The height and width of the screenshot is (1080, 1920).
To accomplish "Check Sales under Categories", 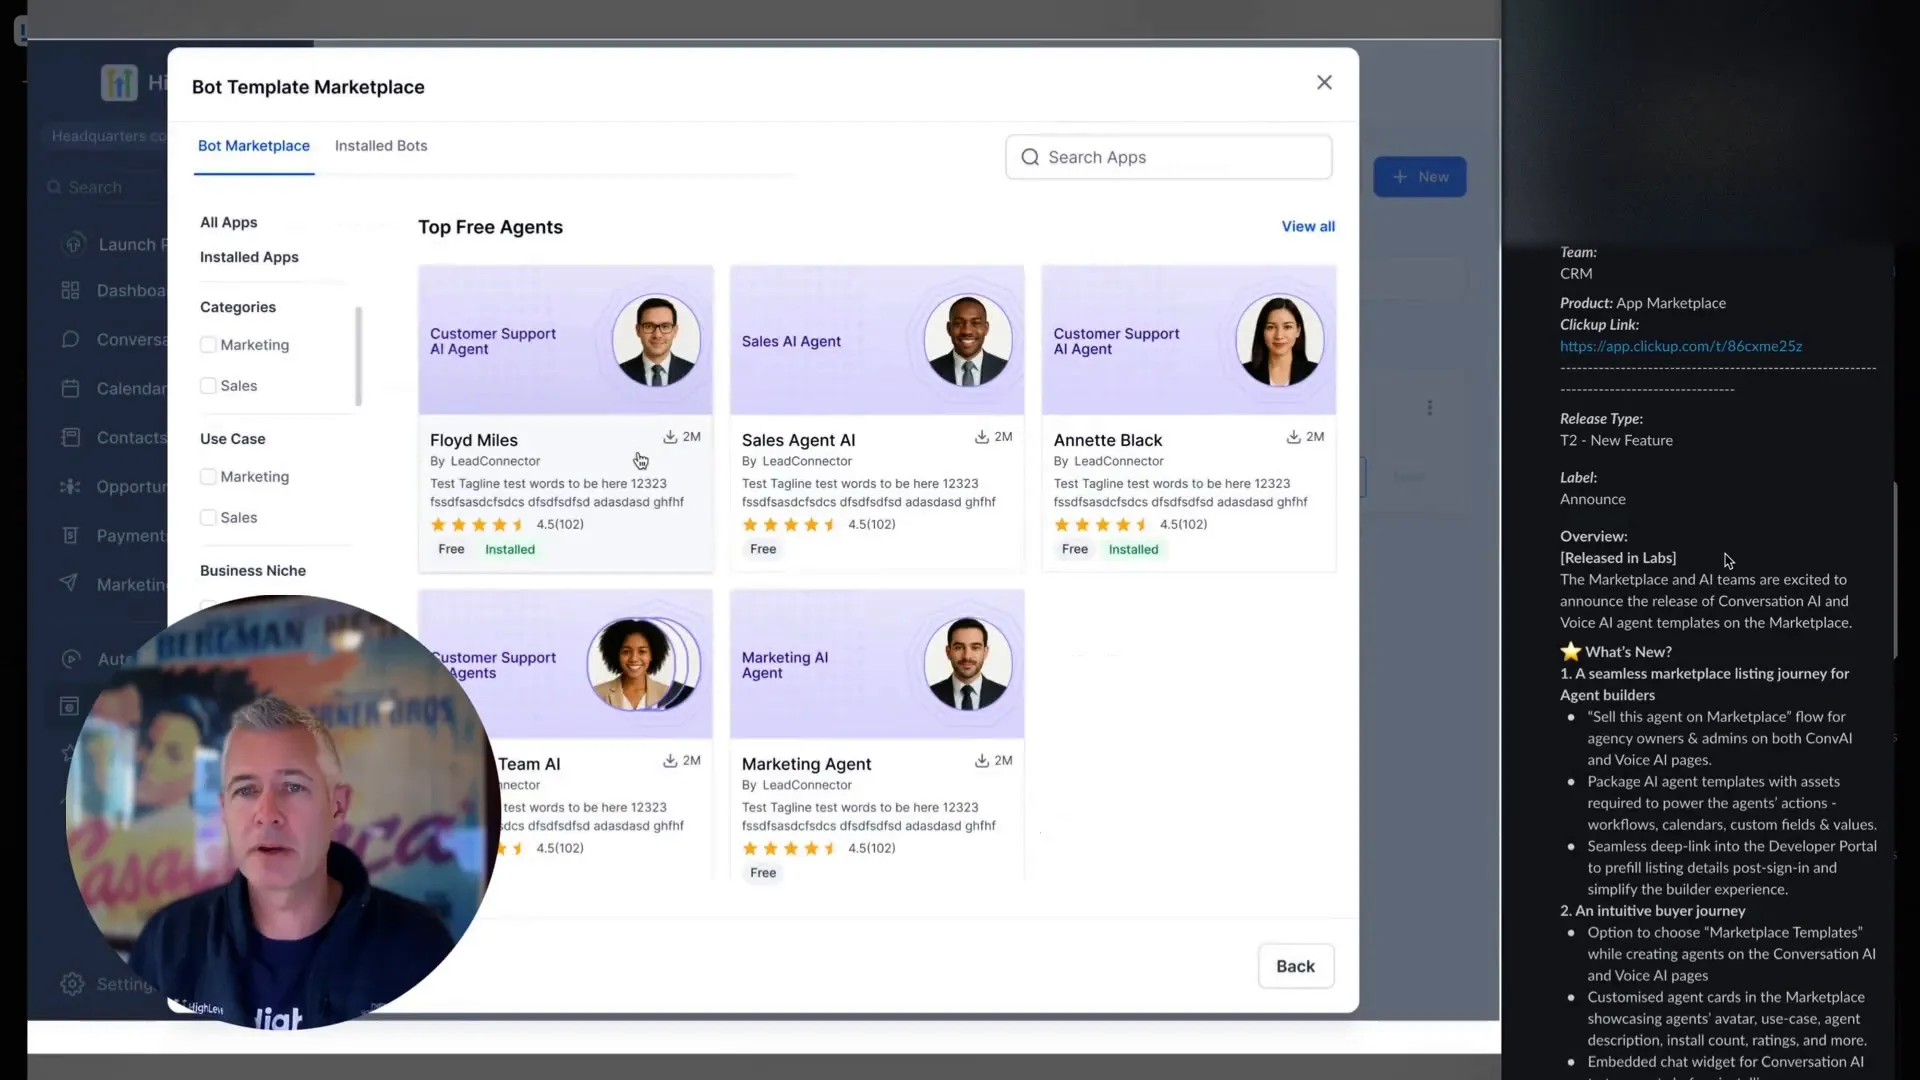I will coord(208,386).
